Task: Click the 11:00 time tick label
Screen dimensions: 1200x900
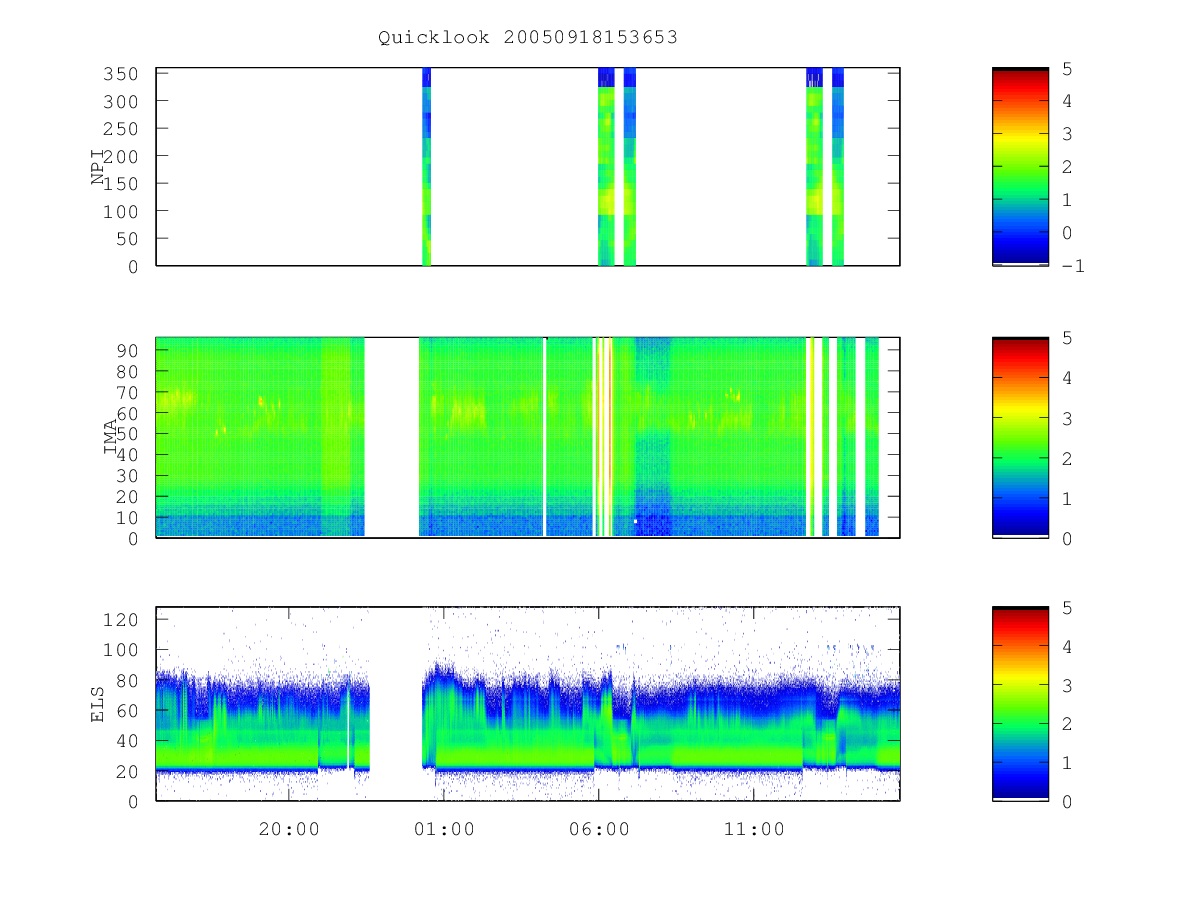Action: tap(753, 829)
